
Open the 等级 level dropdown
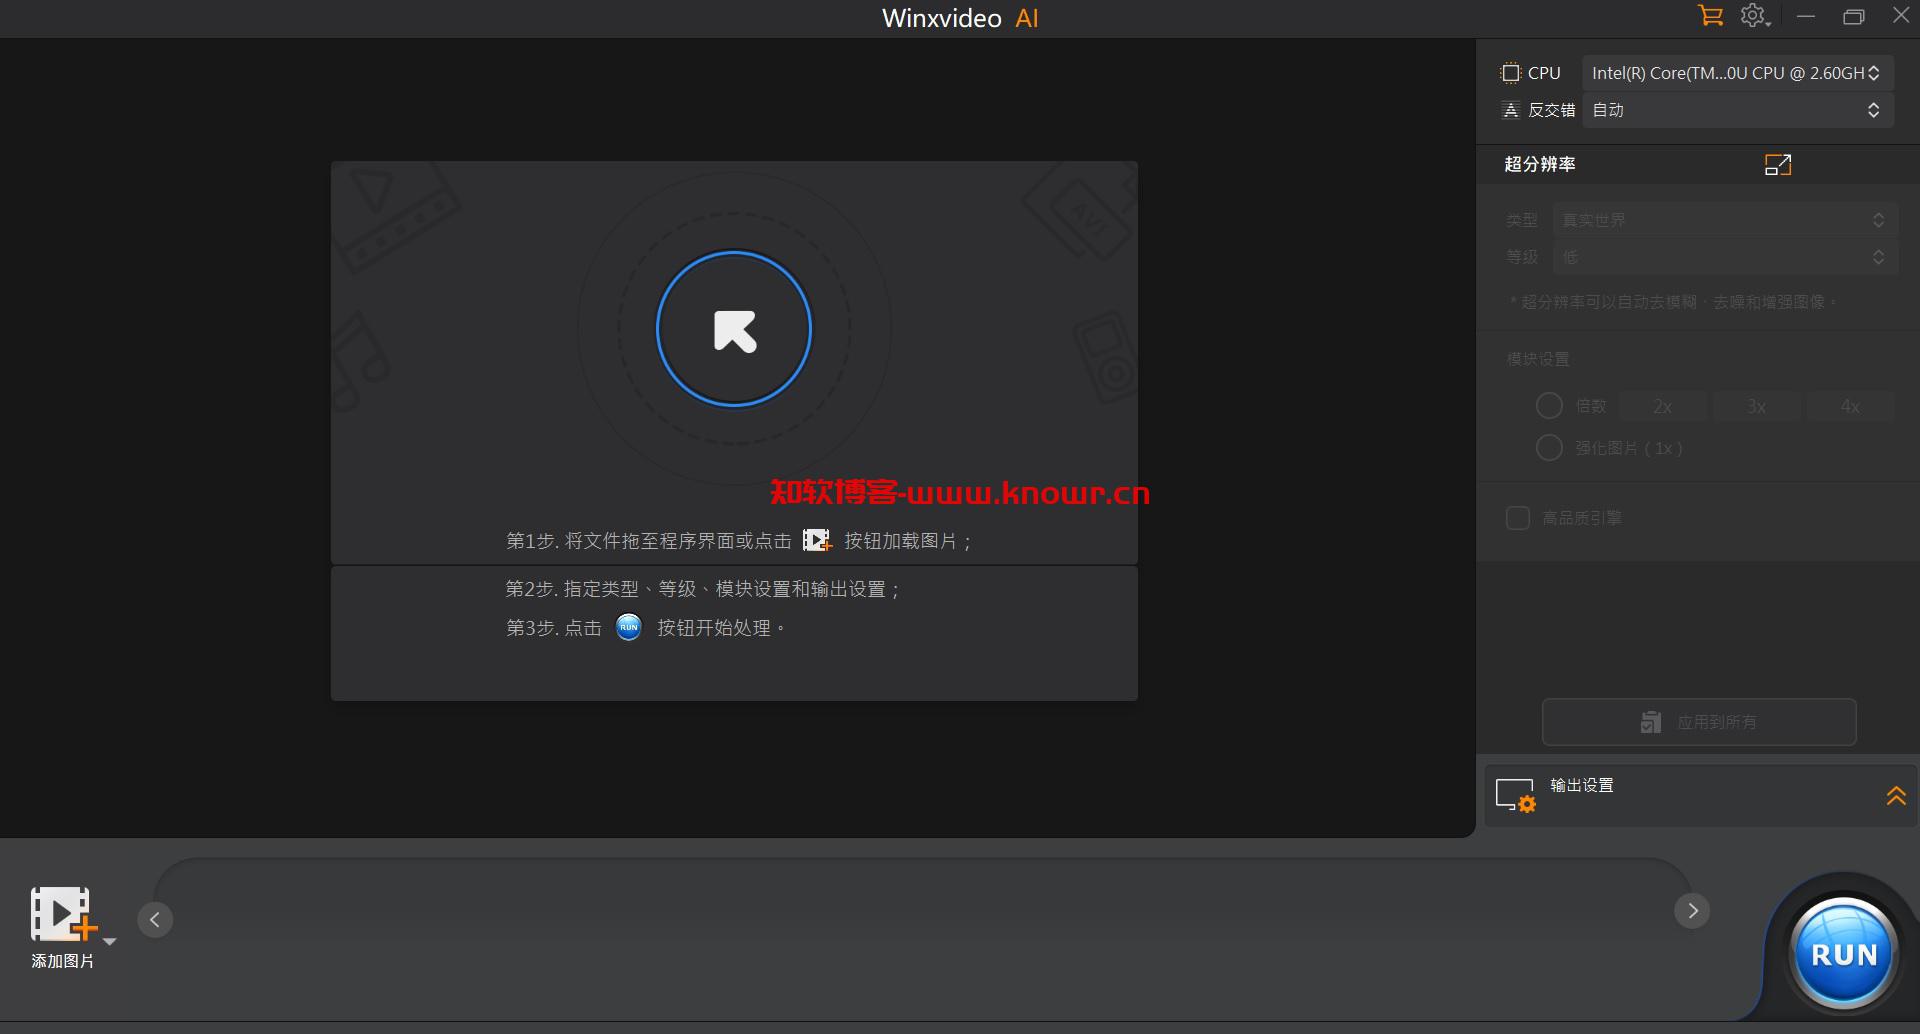point(1725,257)
